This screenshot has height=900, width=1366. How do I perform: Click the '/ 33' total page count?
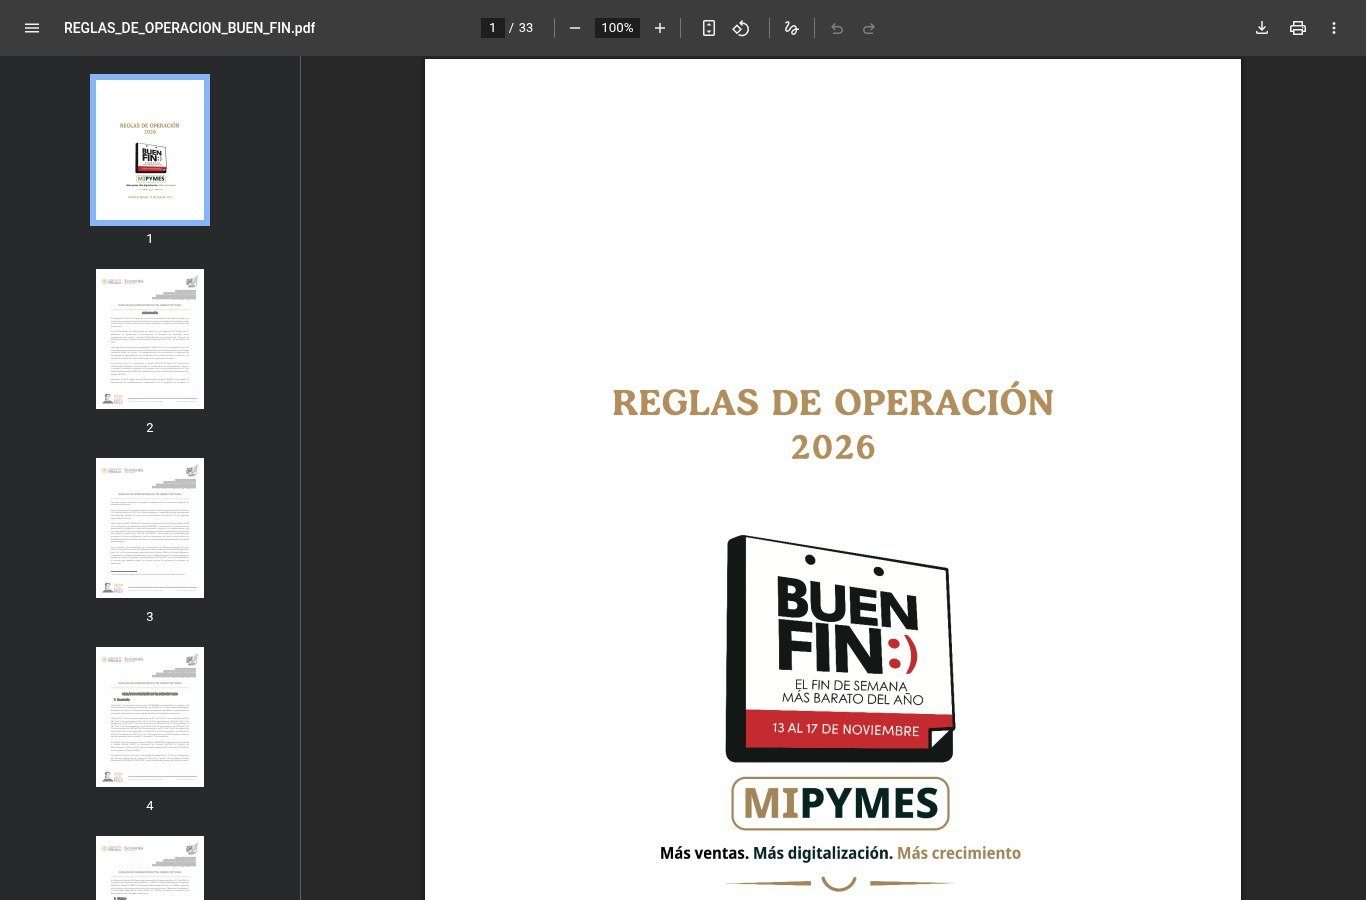tap(521, 28)
